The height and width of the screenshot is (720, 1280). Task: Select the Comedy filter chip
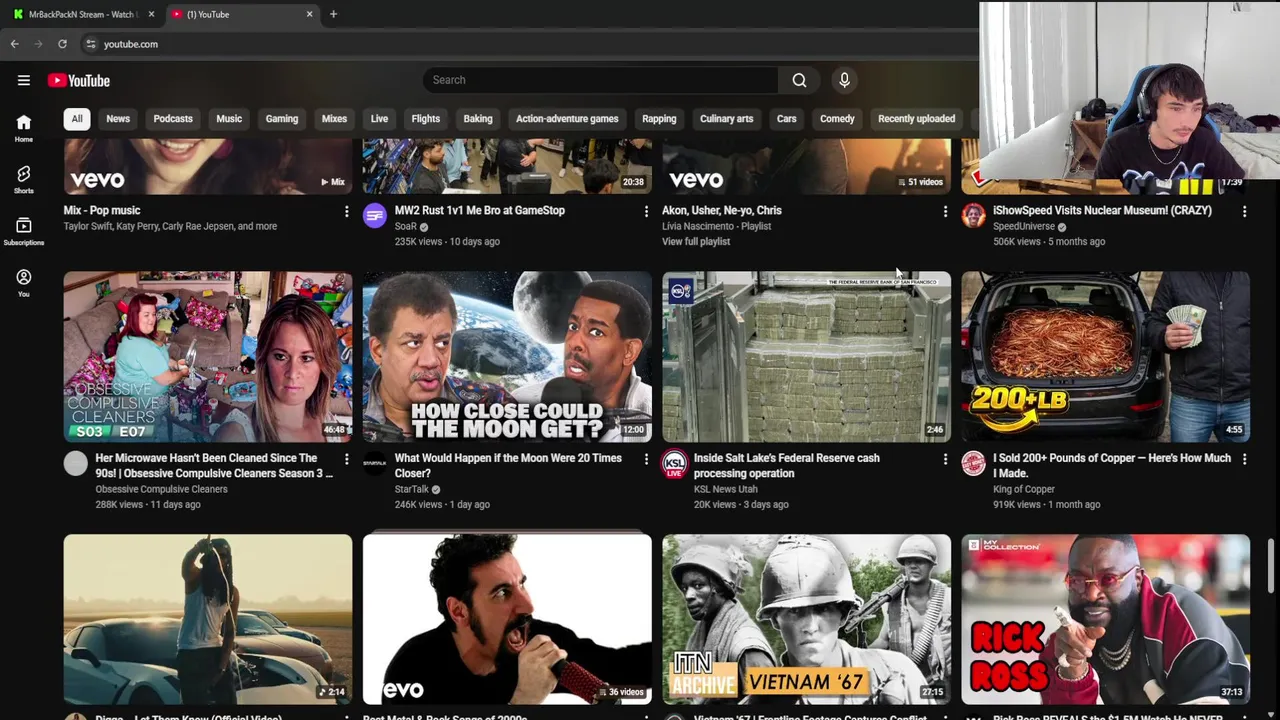837,119
